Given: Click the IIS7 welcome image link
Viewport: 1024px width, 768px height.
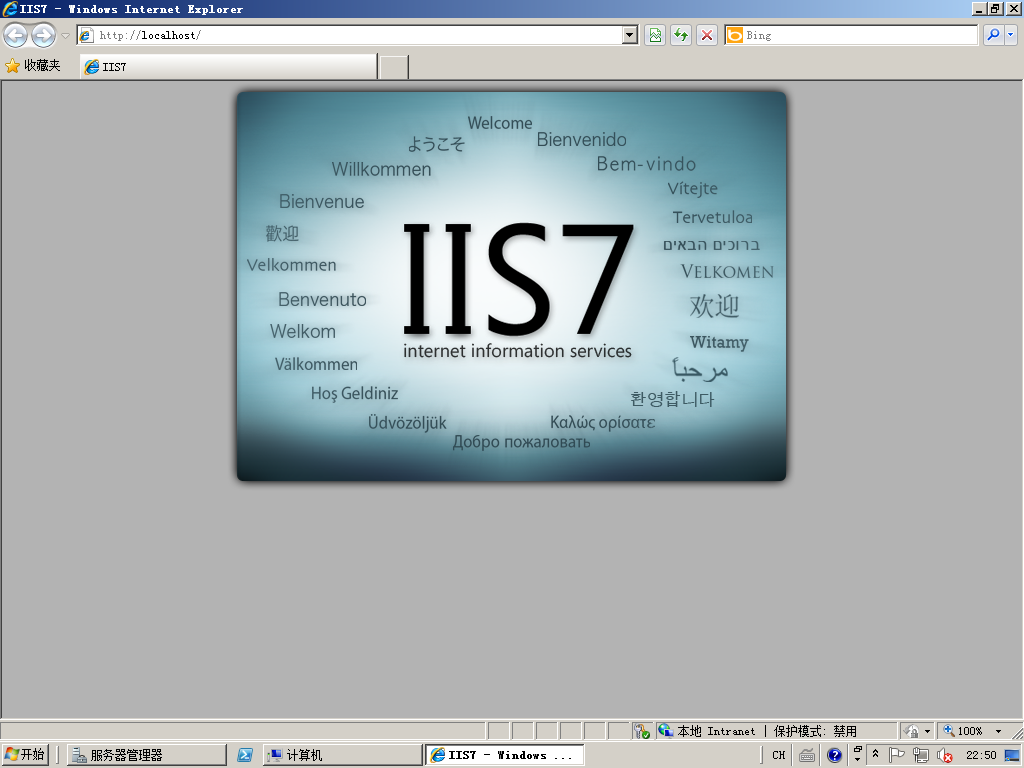Looking at the screenshot, I should point(511,287).
